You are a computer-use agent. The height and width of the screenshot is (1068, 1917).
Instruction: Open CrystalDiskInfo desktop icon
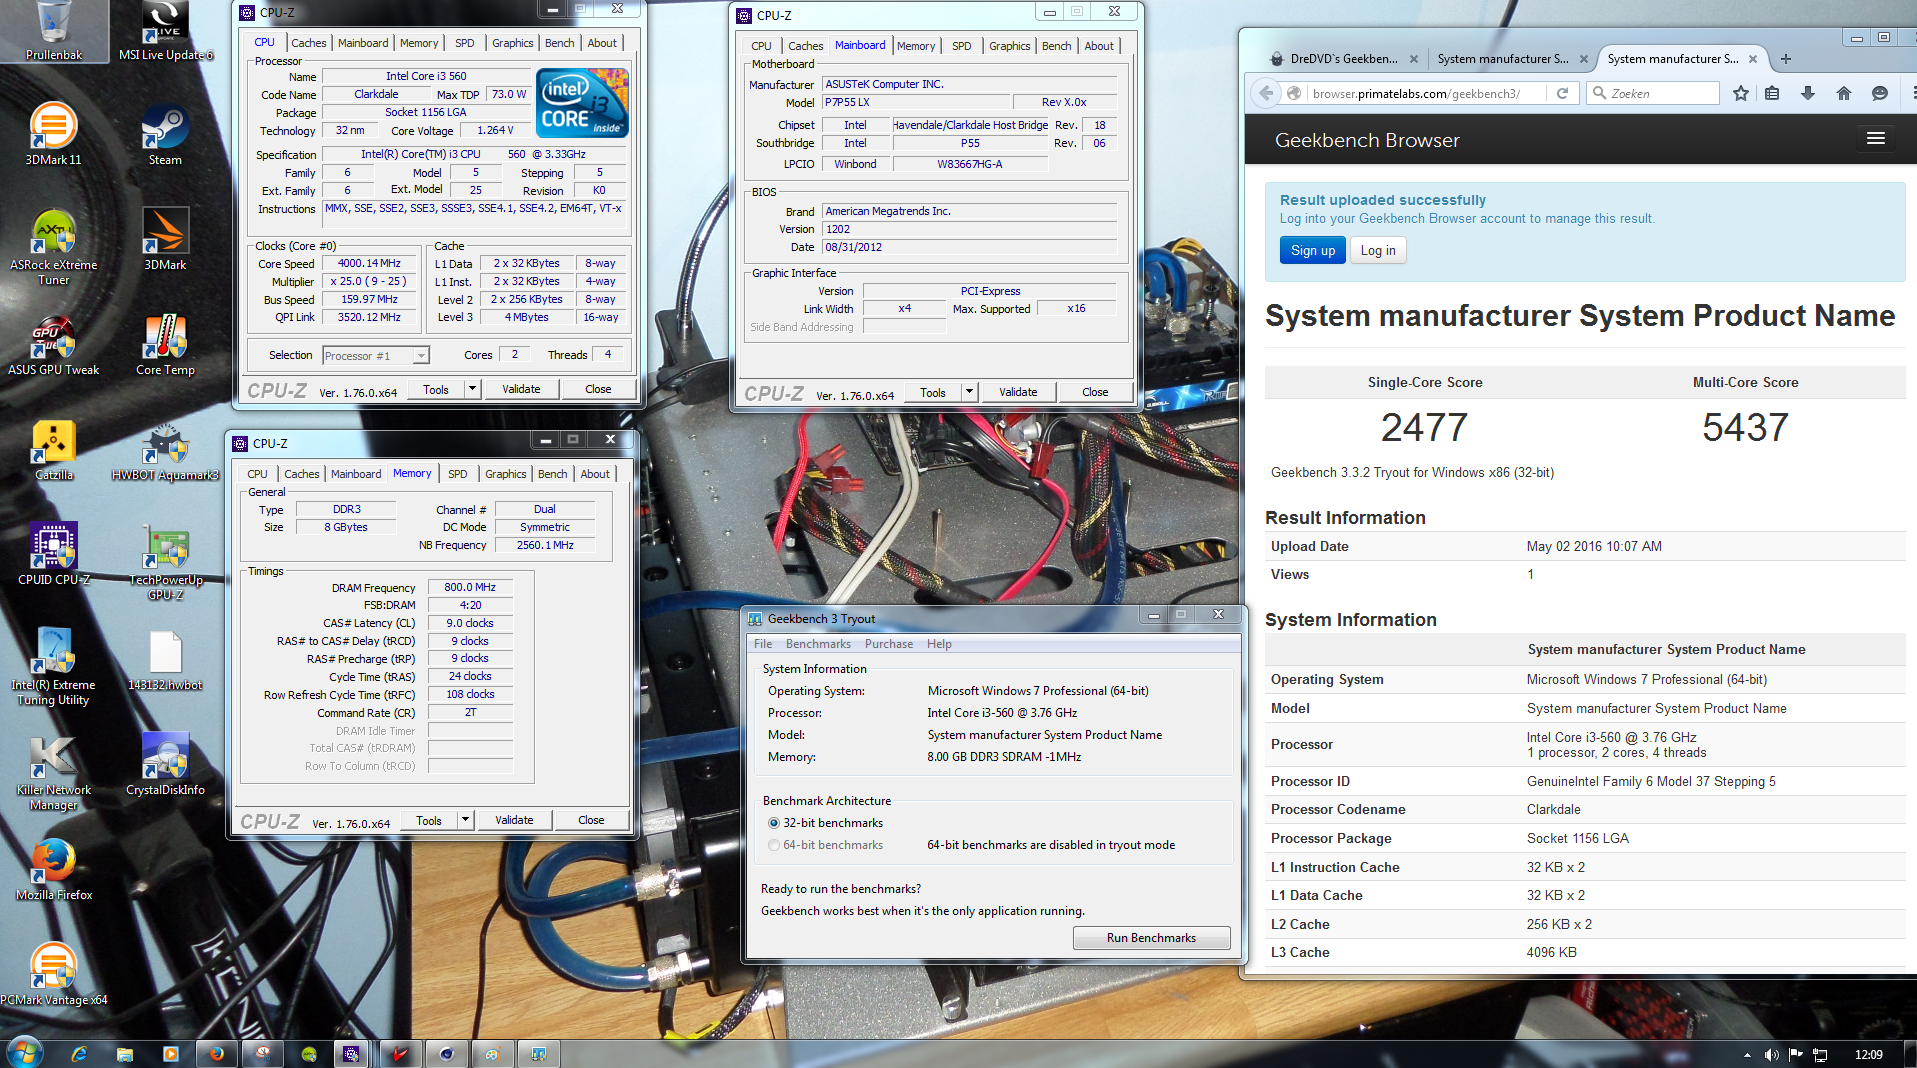tap(165, 764)
